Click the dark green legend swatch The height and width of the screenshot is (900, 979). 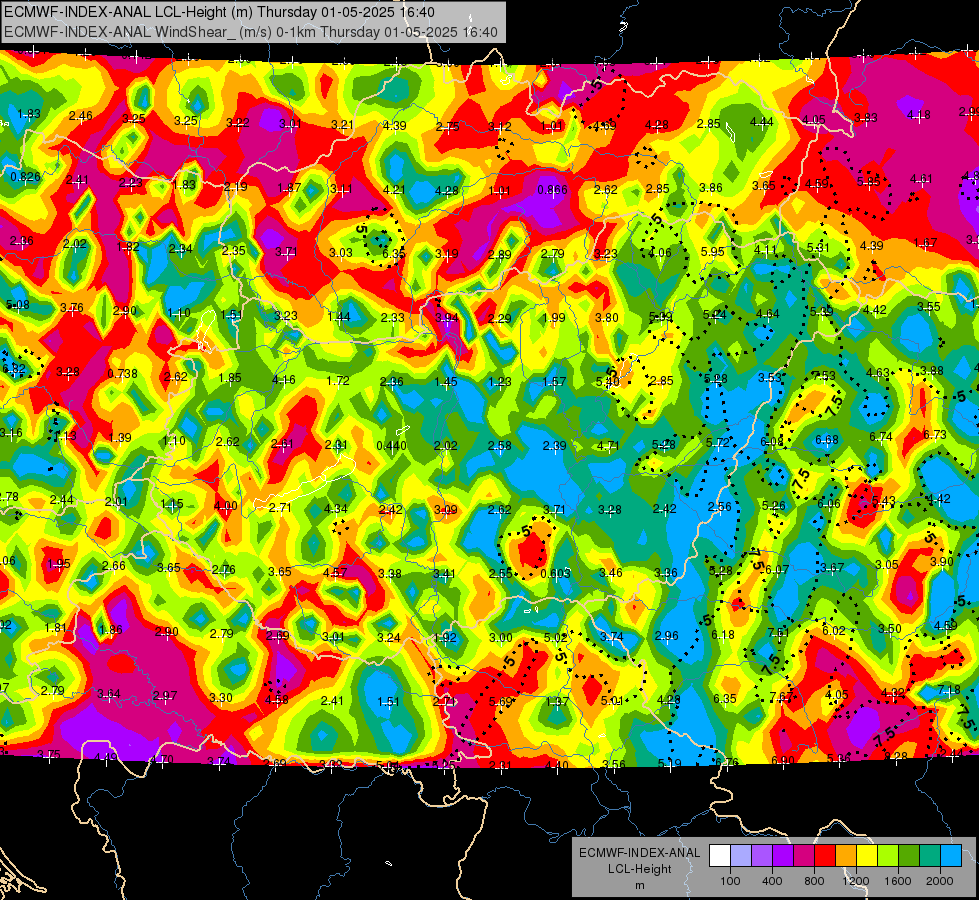tap(908, 855)
